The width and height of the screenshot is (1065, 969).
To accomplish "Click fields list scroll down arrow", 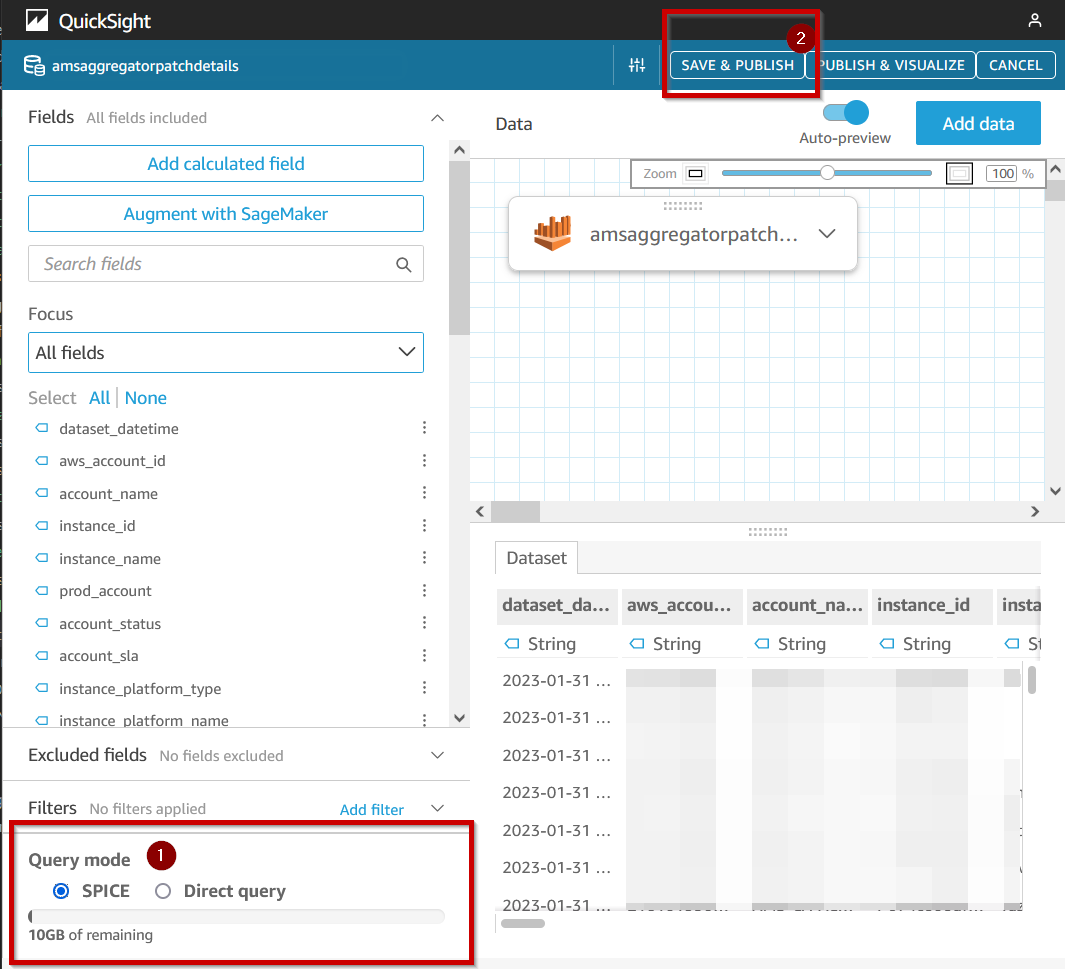I will click(x=459, y=718).
